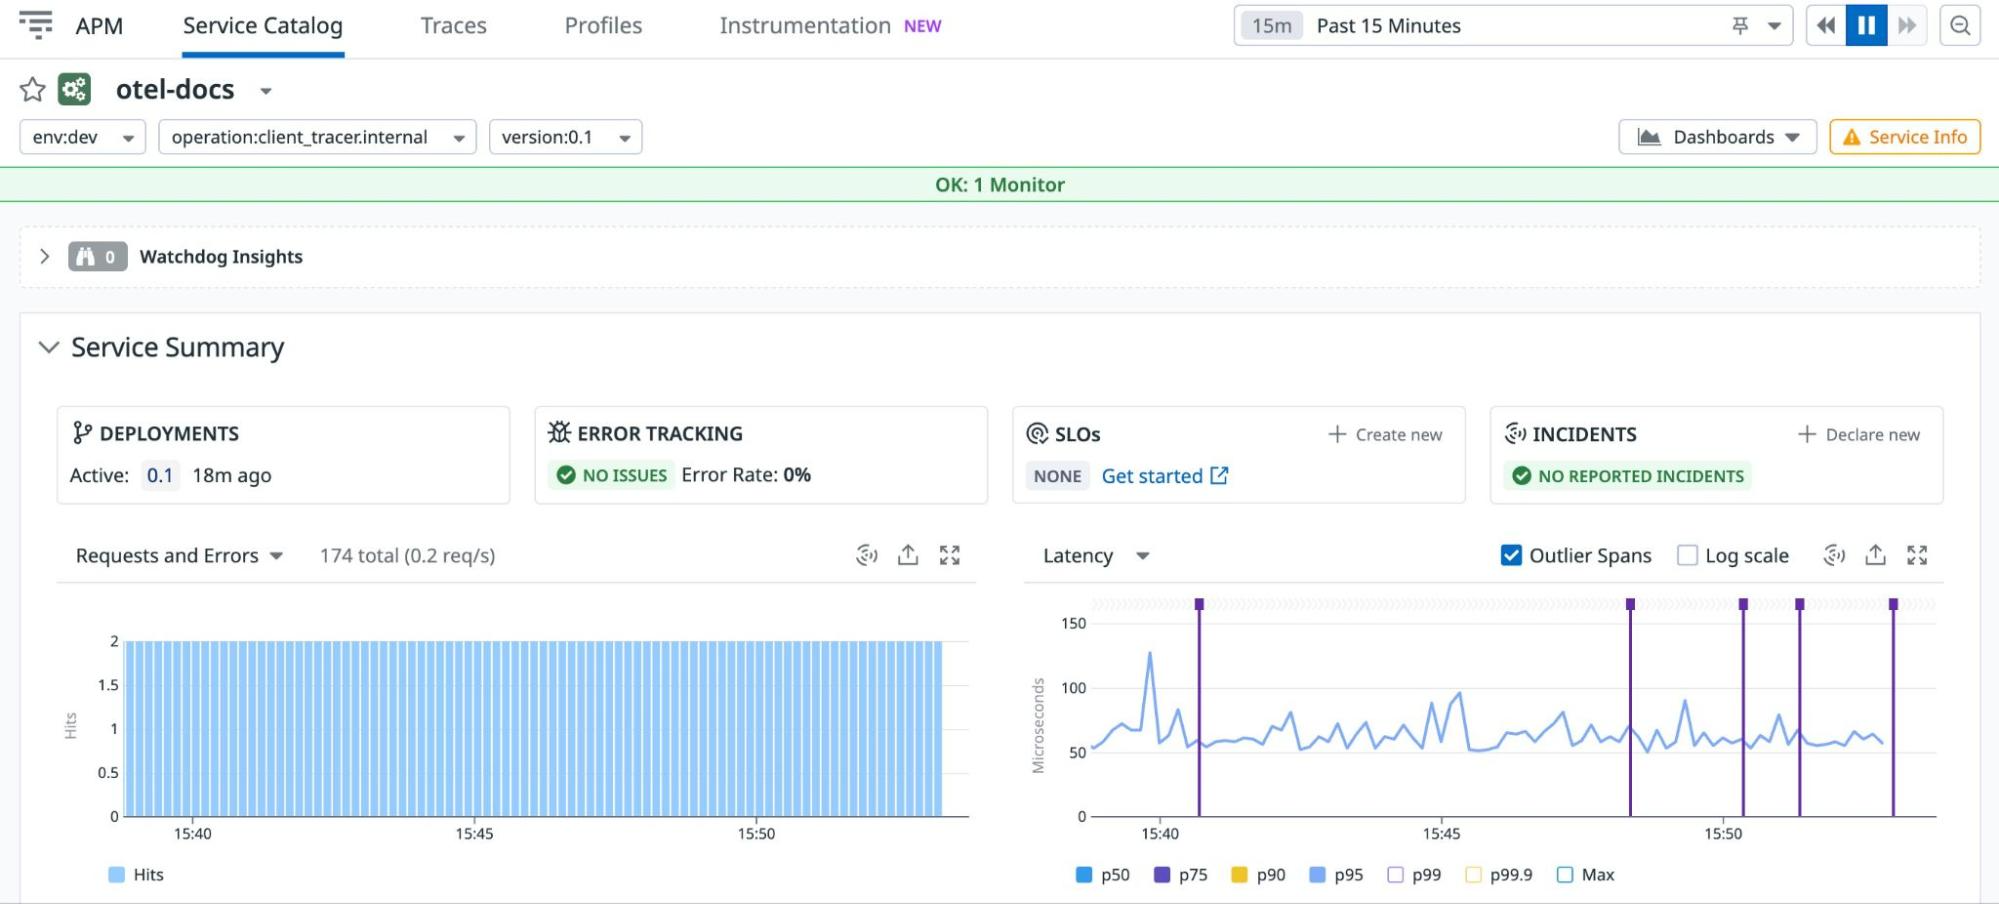This screenshot has width=1999, height=904.
Task: Click the Incidents siren icon
Action: tap(1515, 433)
